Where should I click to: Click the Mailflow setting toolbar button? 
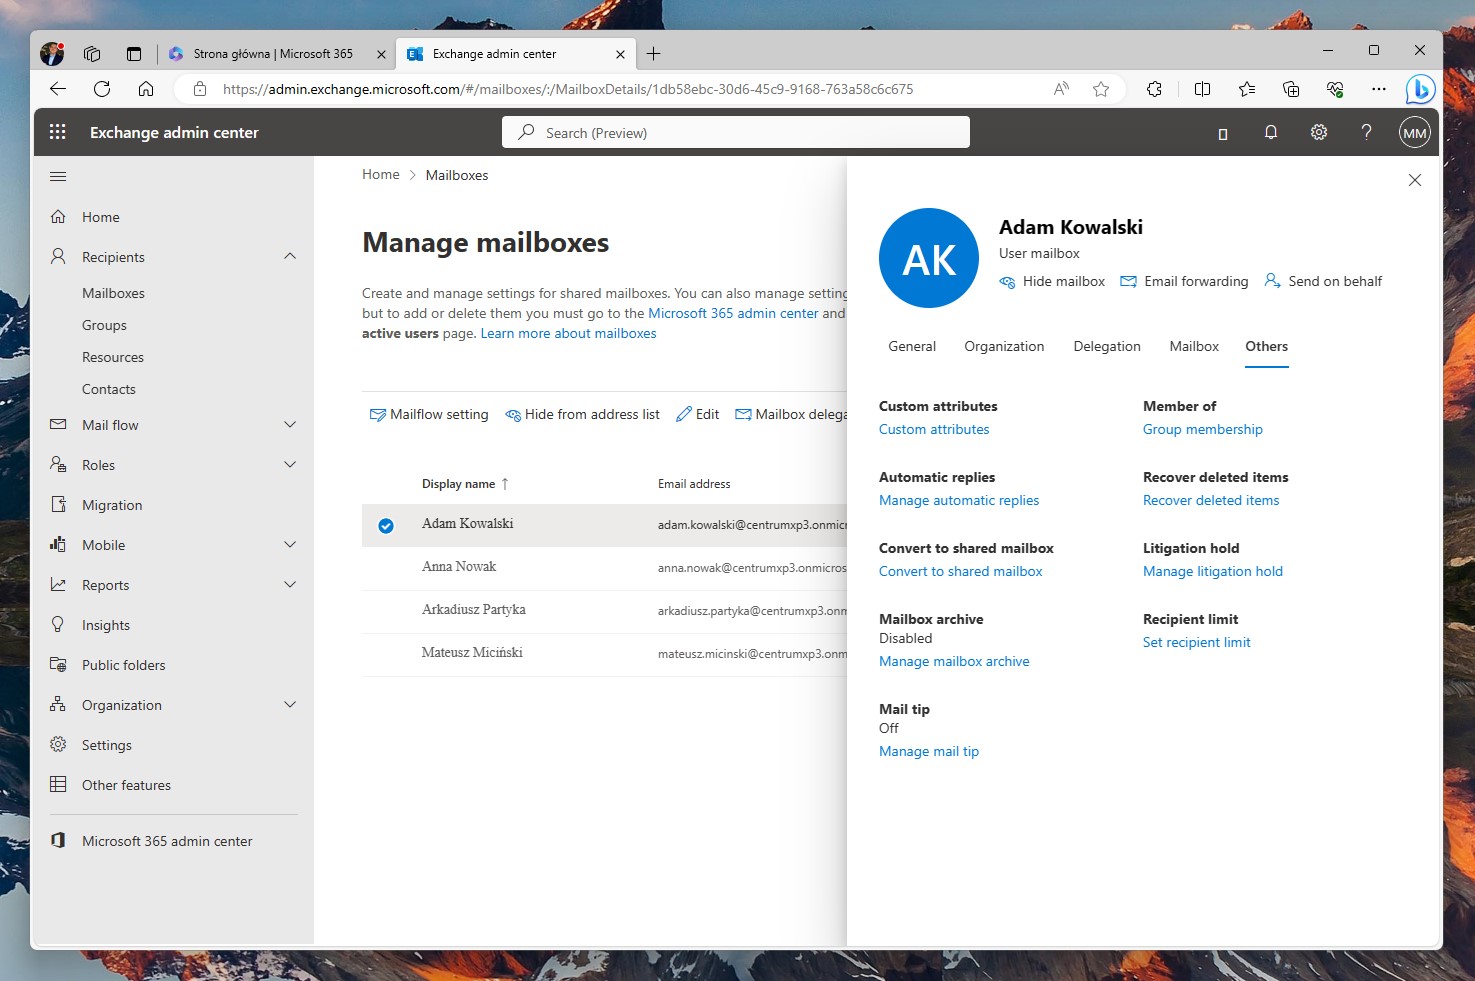click(429, 415)
